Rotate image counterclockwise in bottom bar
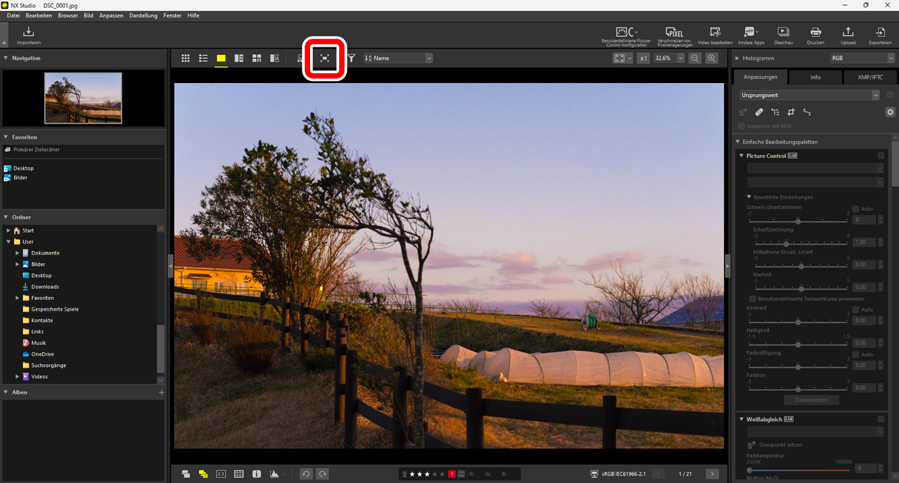The width and height of the screenshot is (899, 483). (x=306, y=474)
